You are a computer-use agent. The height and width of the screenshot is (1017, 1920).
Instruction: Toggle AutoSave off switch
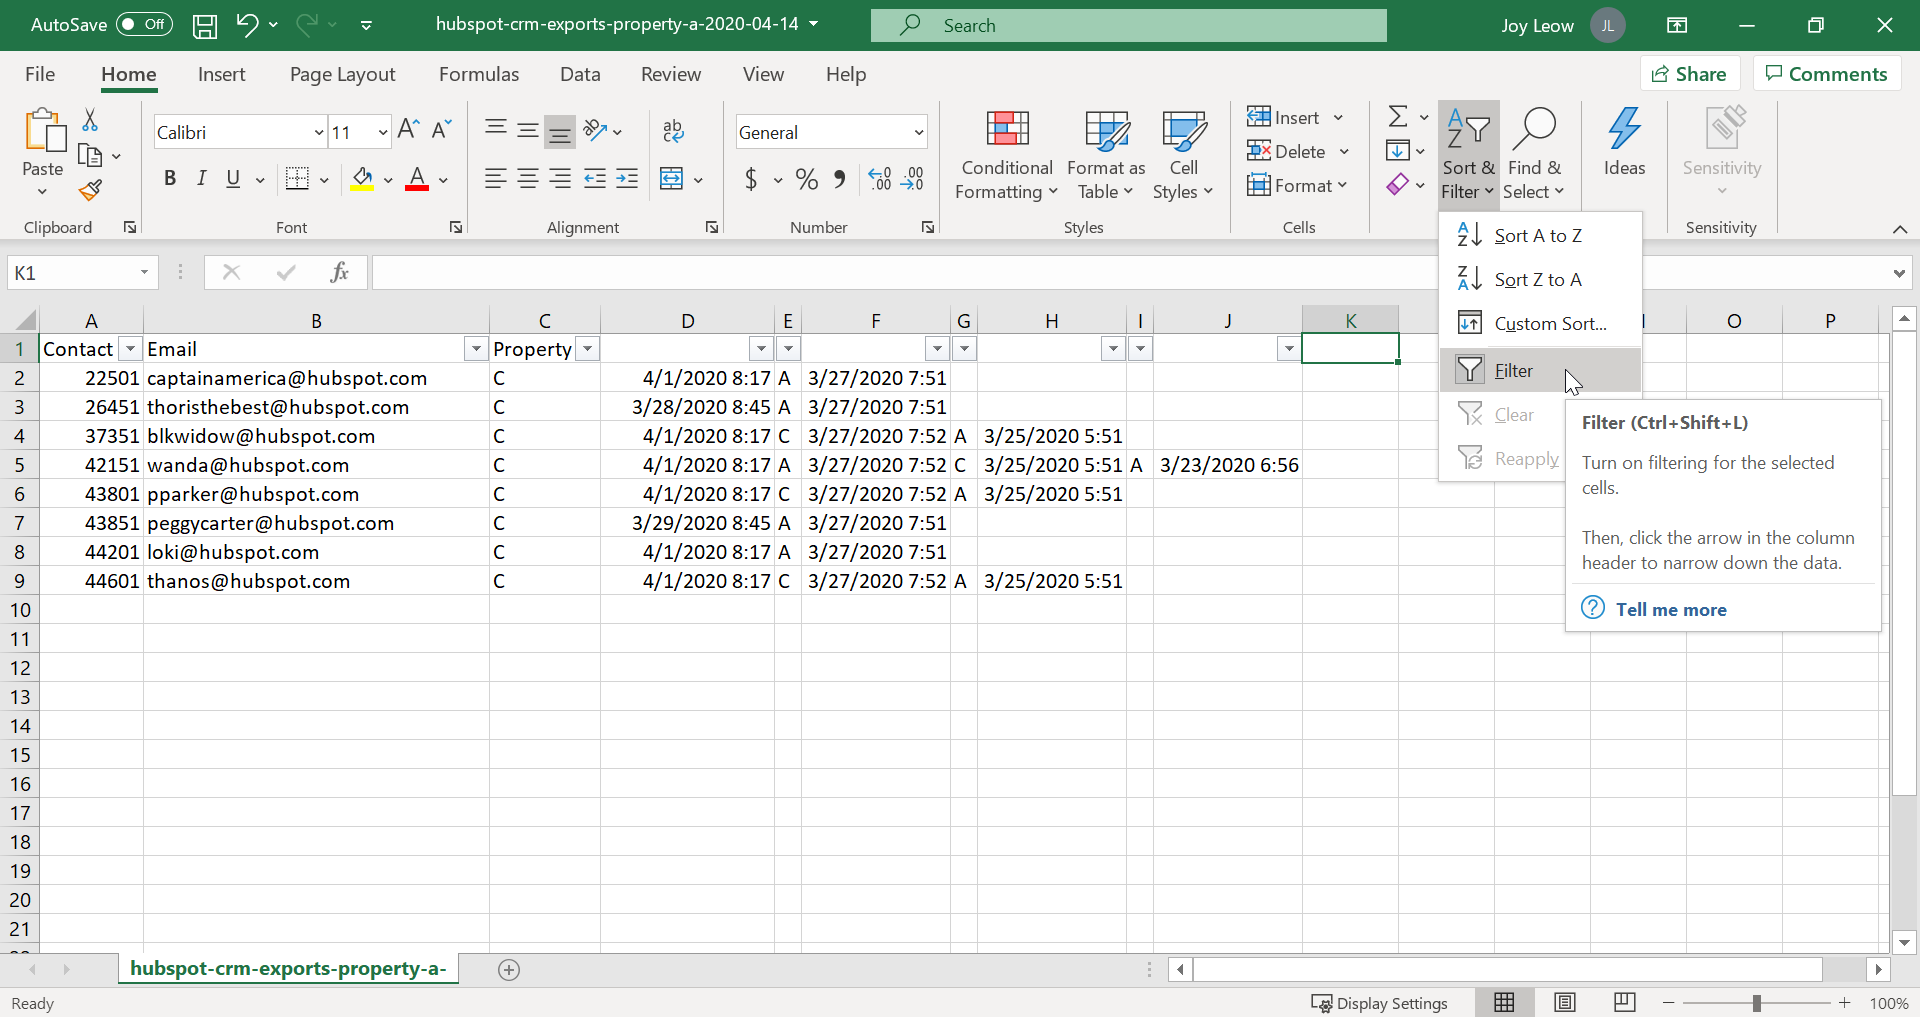142,24
